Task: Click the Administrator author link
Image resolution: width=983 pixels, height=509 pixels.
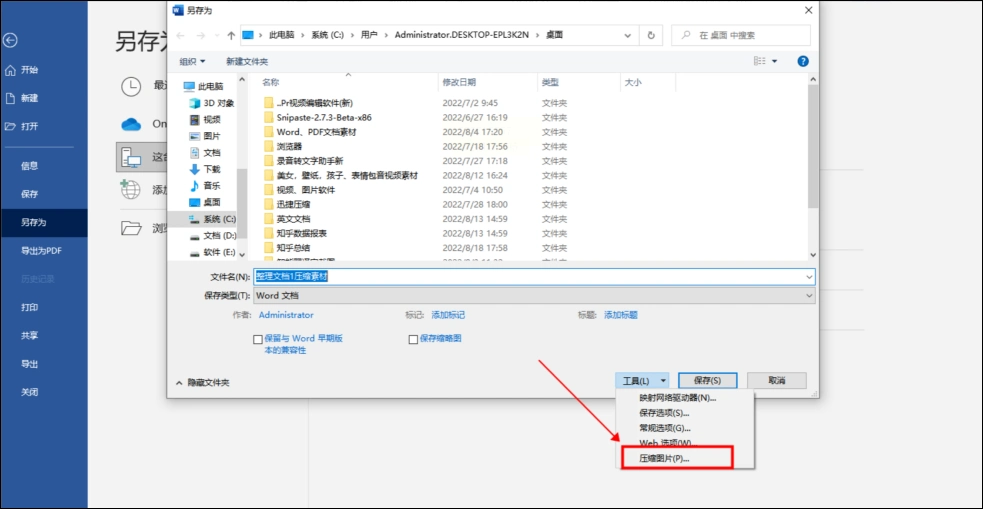Action: tap(286, 315)
